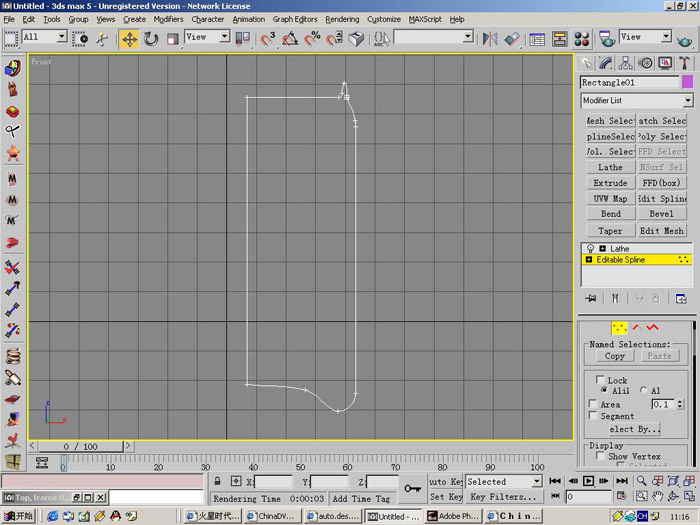Edit the Rectangle01 object name field

point(629,83)
